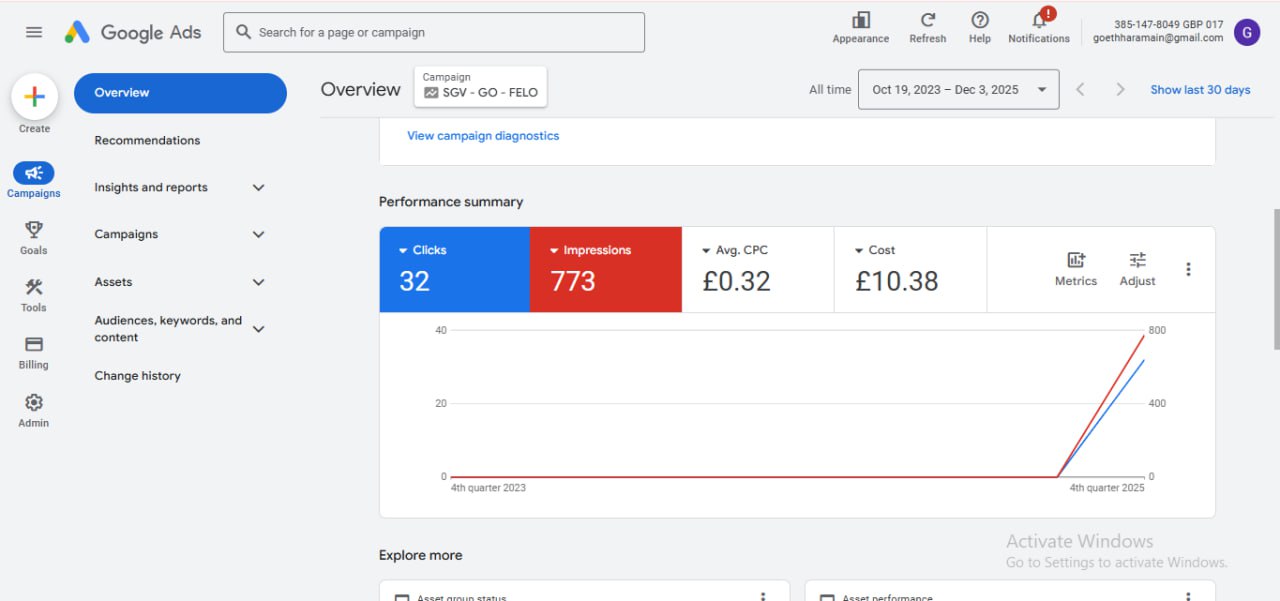Click the Google Ads logo
The height and width of the screenshot is (601, 1280).
[133, 32]
